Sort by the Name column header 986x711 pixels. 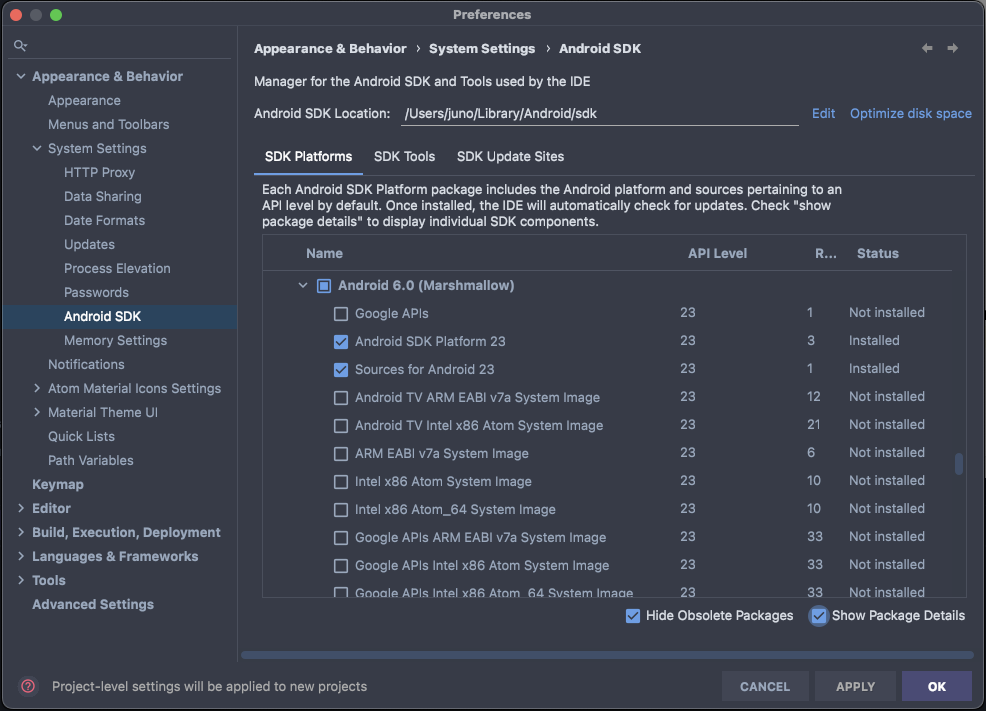[324, 253]
